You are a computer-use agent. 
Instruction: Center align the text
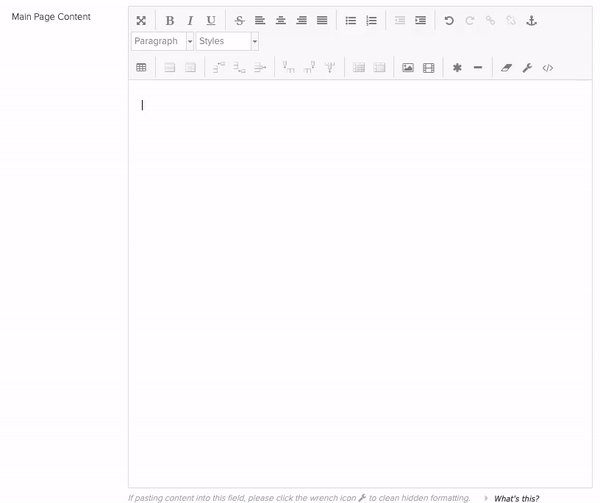pos(281,21)
